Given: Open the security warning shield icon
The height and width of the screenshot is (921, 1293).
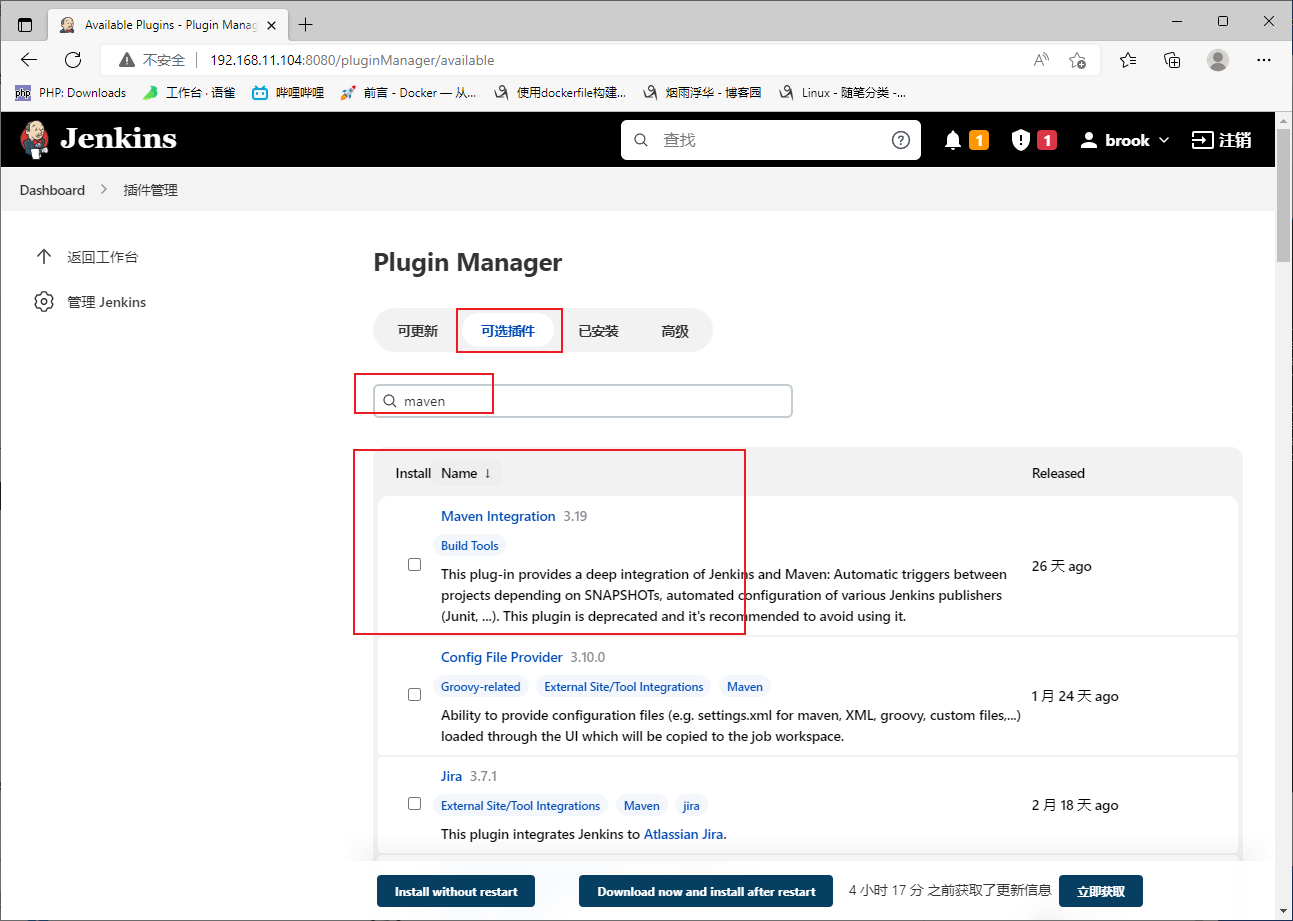Looking at the screenshot, I should (1020, 140).
